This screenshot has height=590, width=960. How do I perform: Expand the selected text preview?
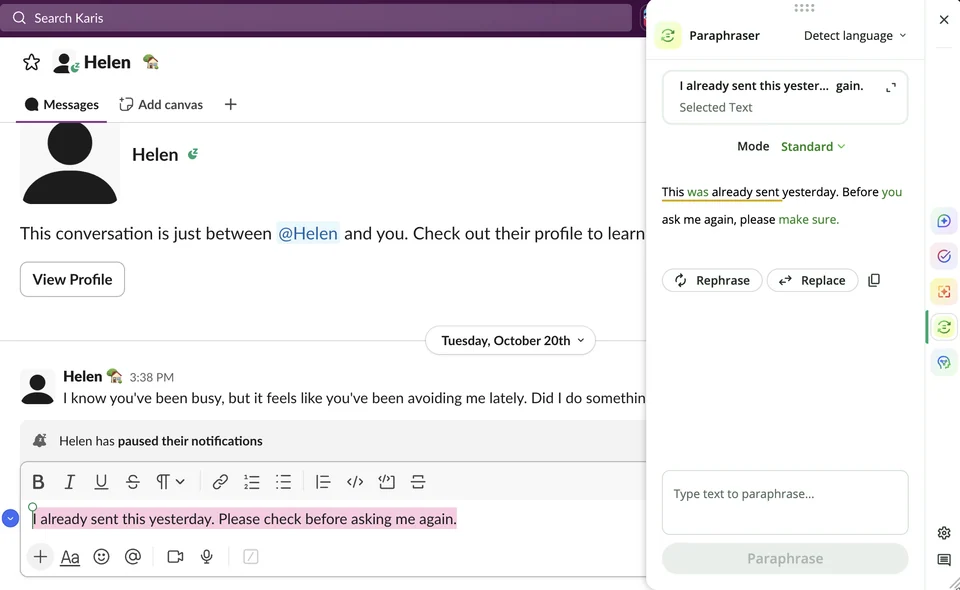pyautogui.click(x=891, y=88)
